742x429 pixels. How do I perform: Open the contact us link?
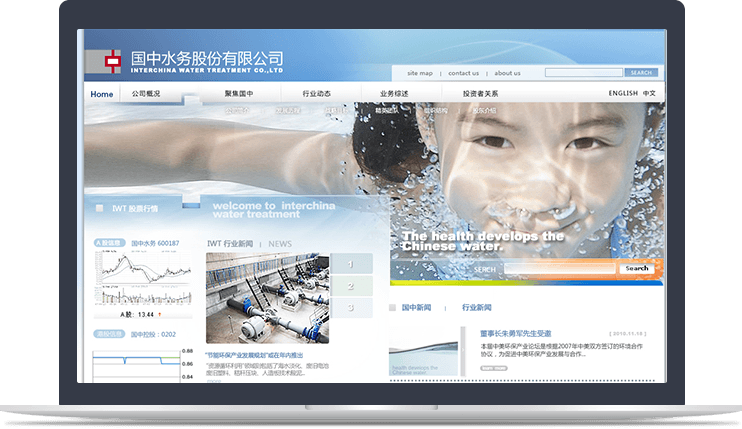point(463,73)
